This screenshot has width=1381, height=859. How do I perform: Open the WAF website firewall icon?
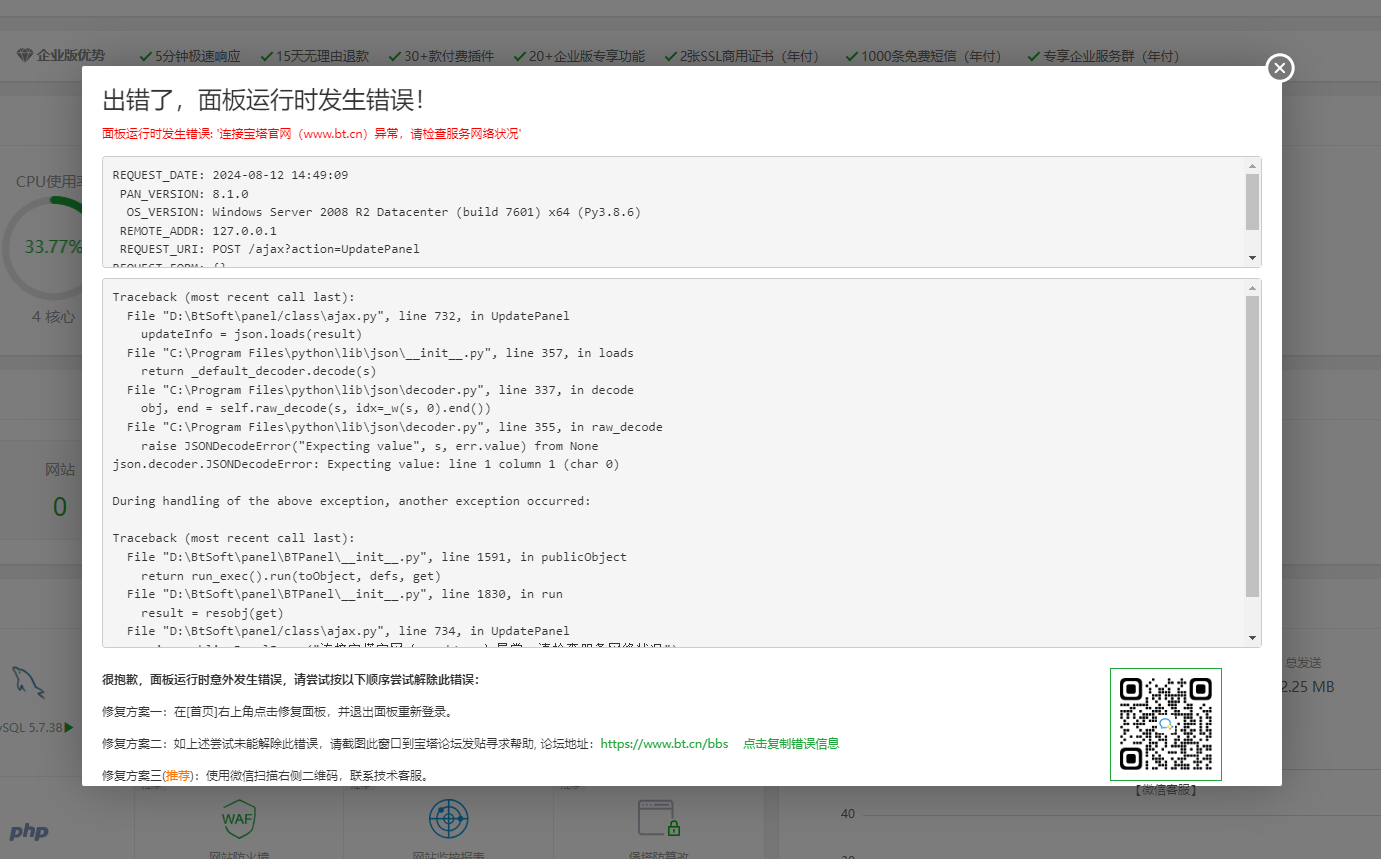click(x=238, y=819)
